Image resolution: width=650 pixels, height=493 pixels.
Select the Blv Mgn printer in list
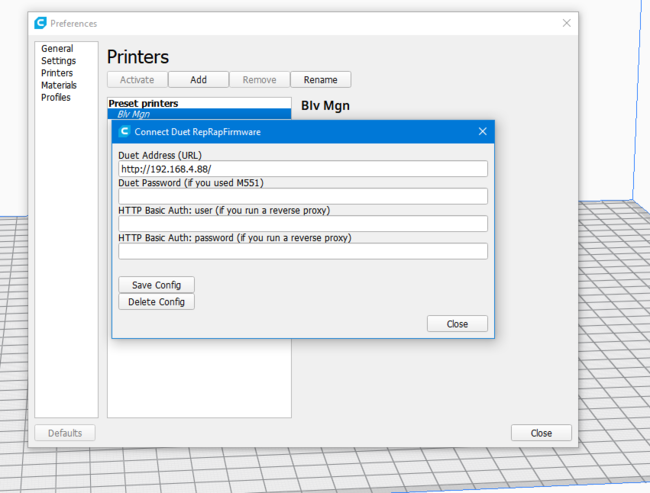(199, 114)
